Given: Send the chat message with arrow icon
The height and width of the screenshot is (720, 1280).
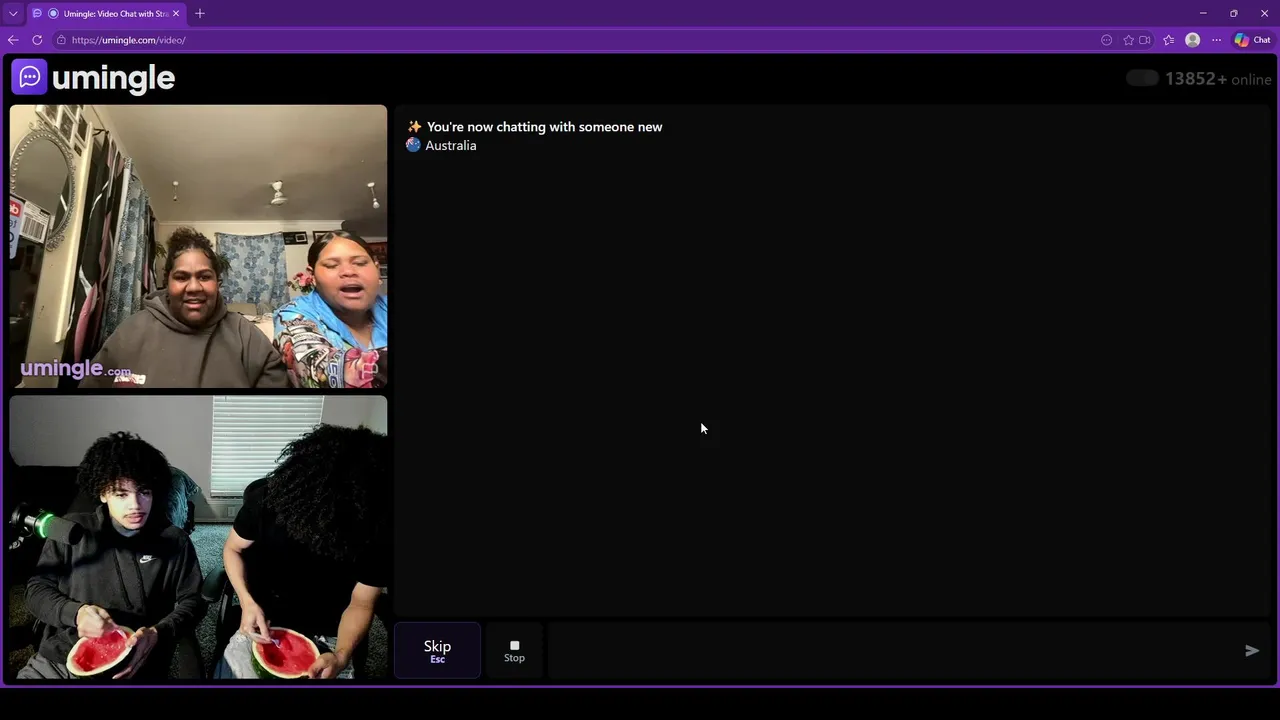Looking at the screenshot, I should coord(1251,651).
